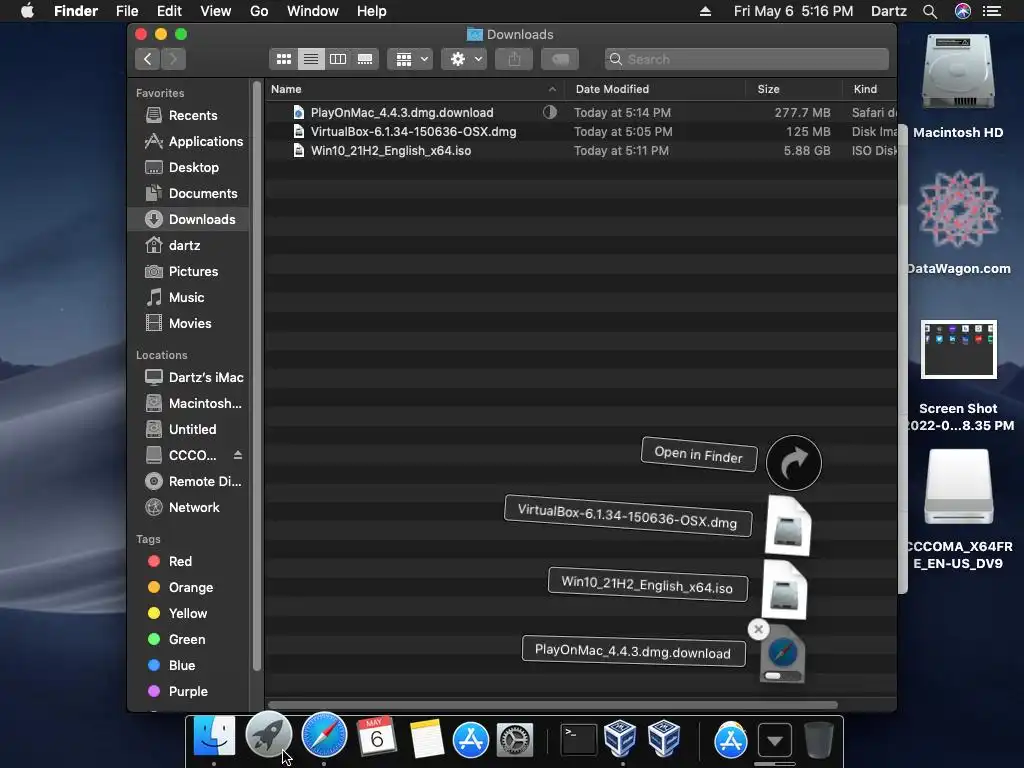The width and height of the screenshot is (1024, 768).
Task: Open the Help menu
Action: click(372, 11)
